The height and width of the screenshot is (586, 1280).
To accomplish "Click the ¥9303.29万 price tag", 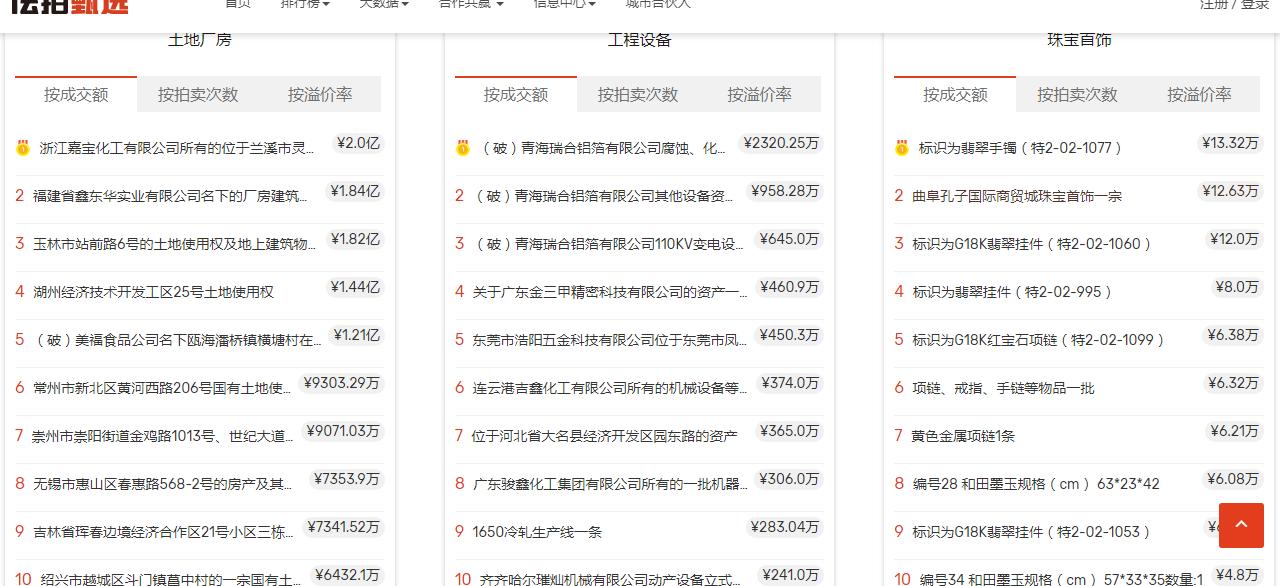I will click(x=343, y=383).
